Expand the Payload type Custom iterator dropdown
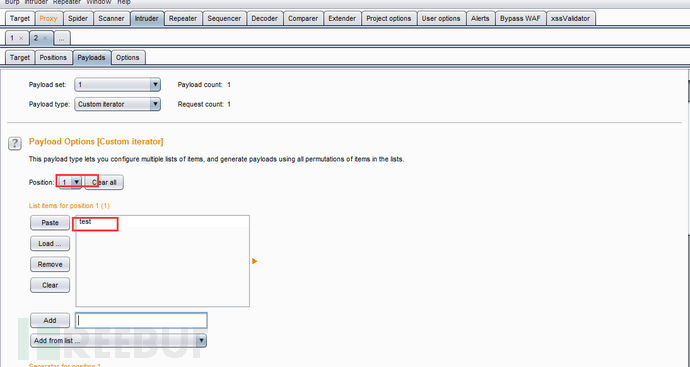690x367 pixels. pos(117,104)
